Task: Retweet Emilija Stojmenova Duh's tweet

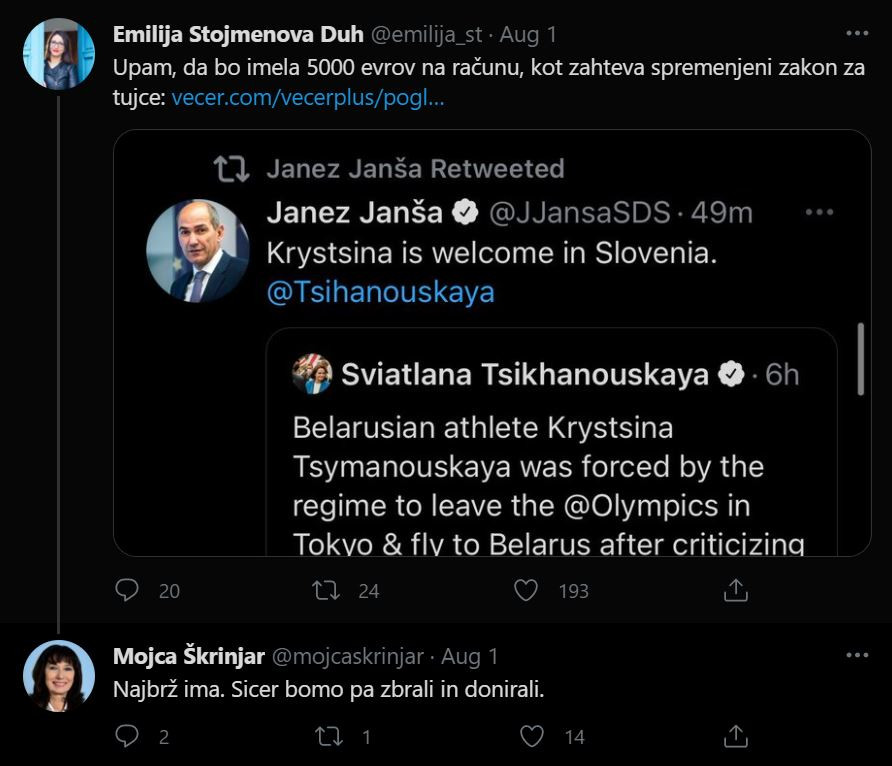Action: pos(326,590)
